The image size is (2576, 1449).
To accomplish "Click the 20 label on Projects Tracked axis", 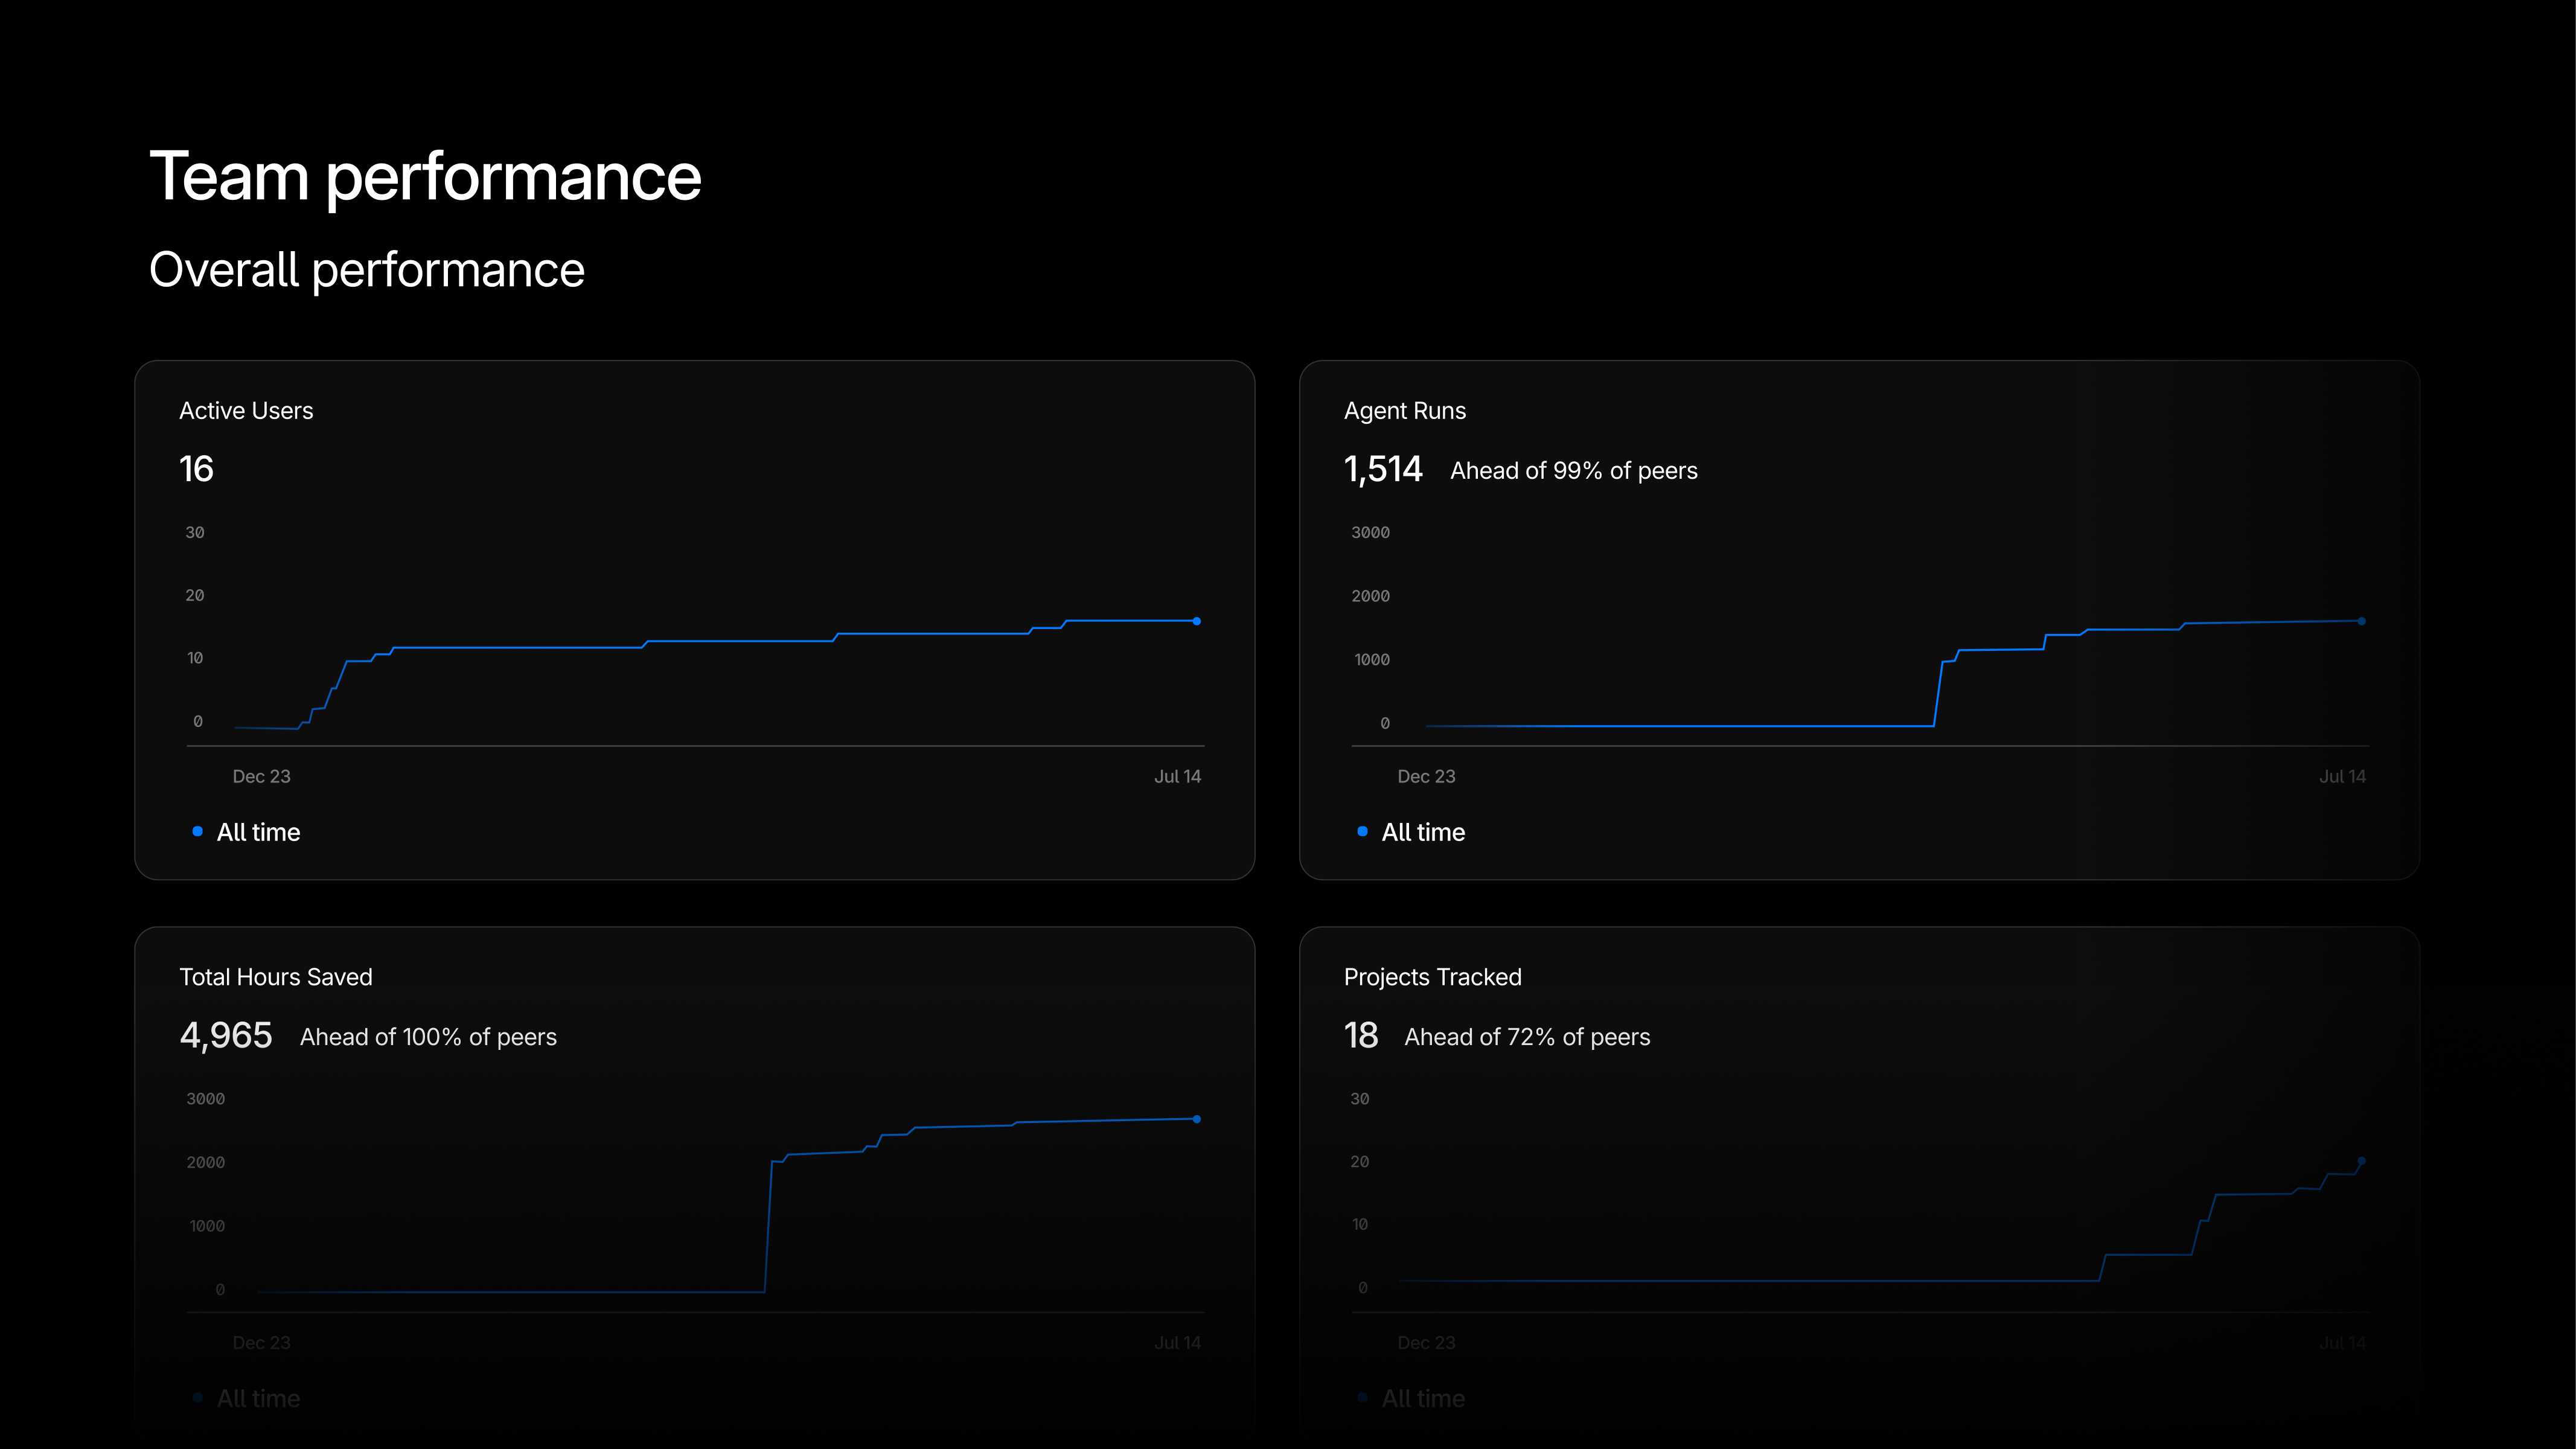I will (x=1360, y=1162).
